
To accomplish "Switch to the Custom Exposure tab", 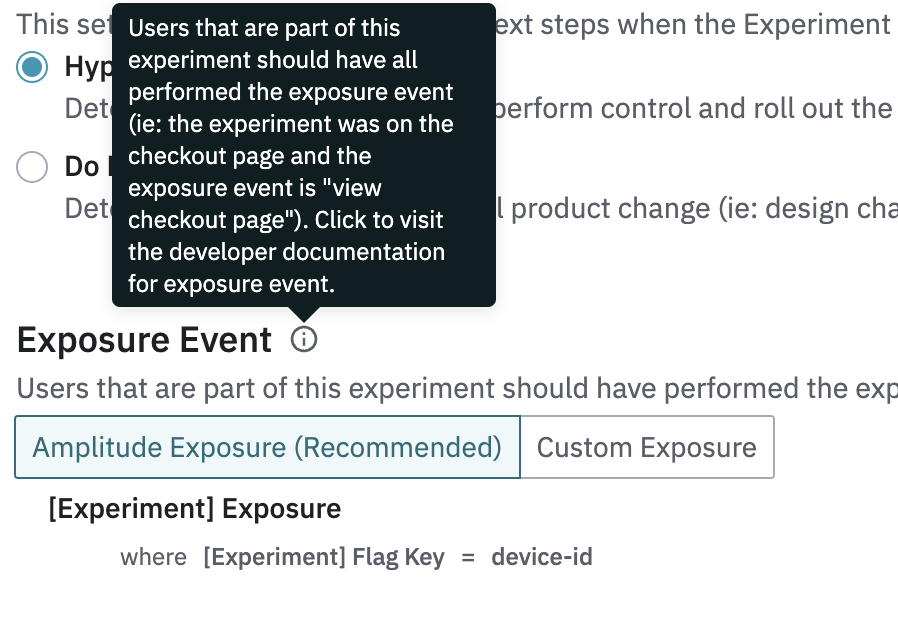I will 647,447.
